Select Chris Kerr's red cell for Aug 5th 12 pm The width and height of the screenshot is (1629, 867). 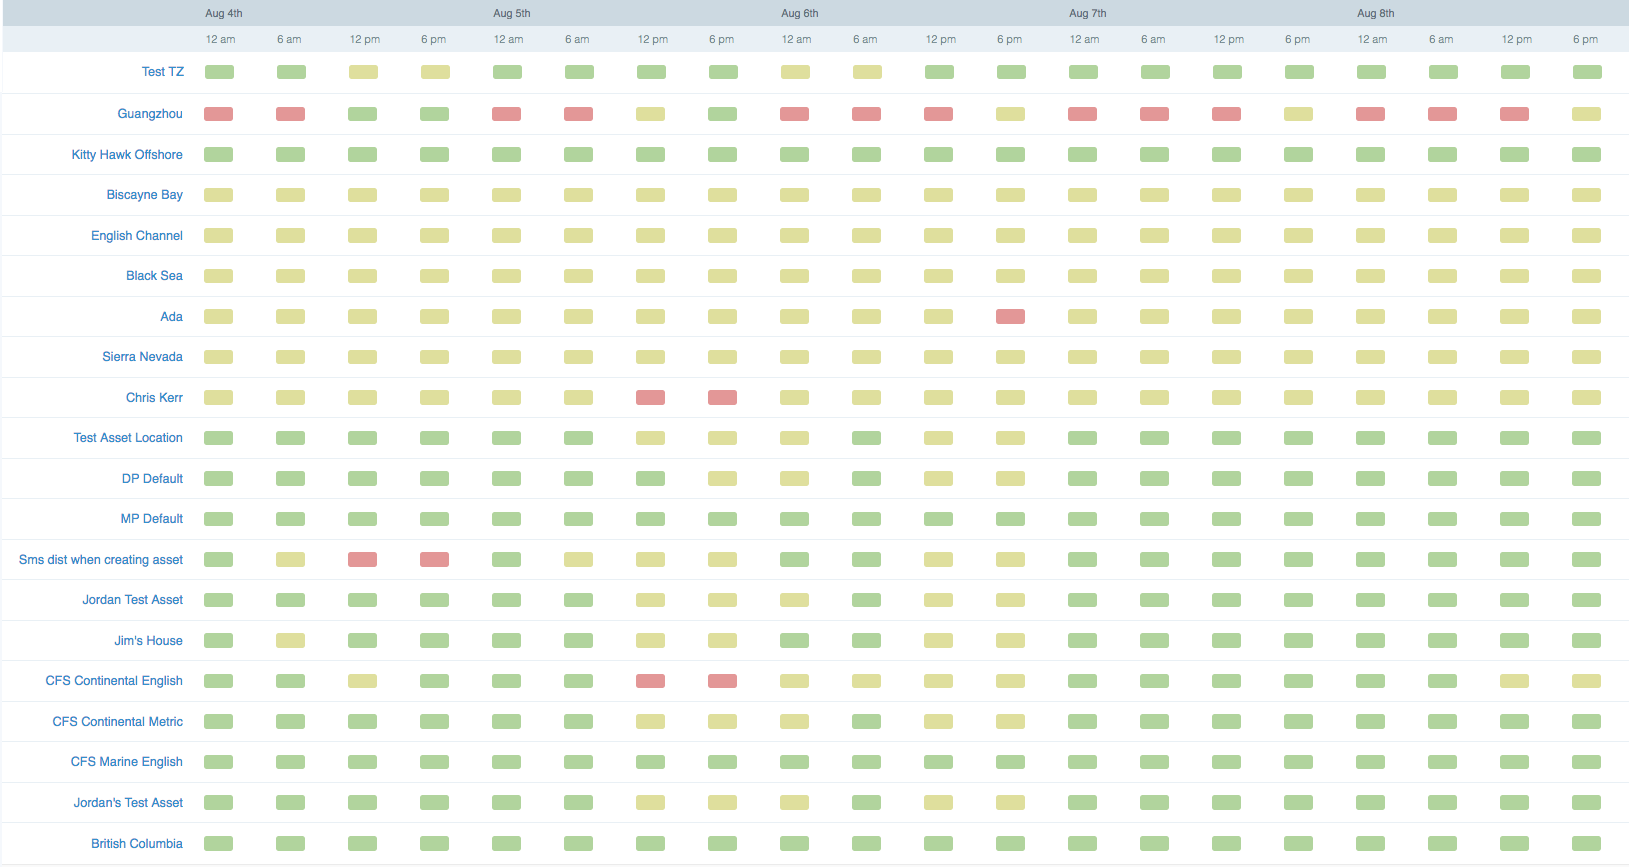(650, 398)
